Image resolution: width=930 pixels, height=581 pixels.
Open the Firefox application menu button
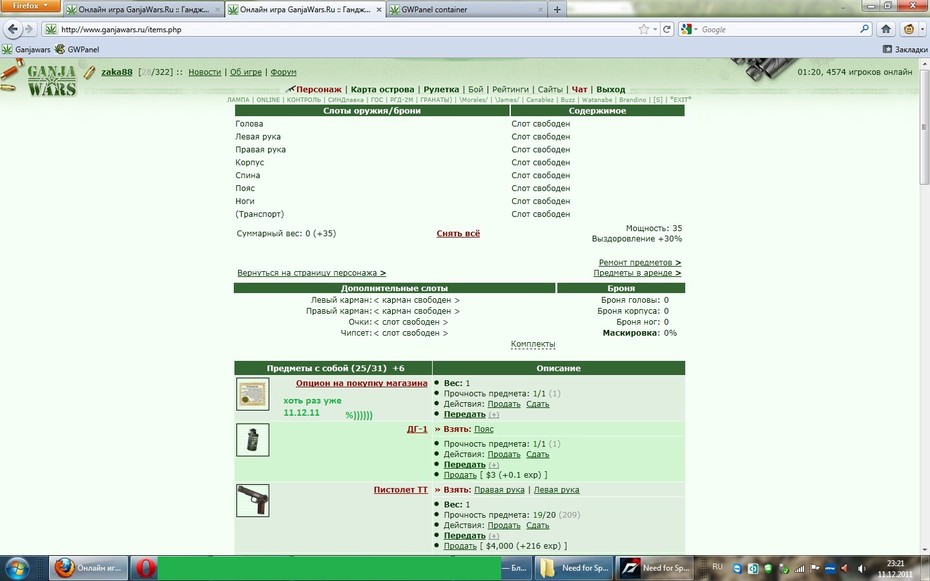pyautogui.click(x=30, y=6)
